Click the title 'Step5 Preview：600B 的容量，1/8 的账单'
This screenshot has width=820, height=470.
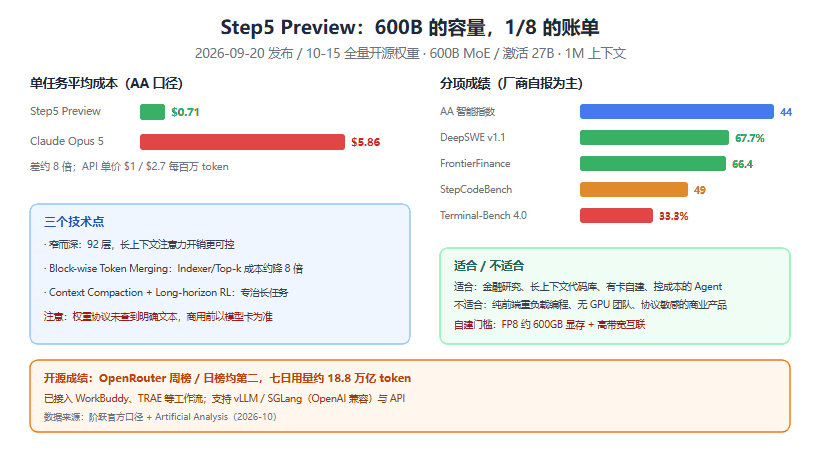(x=409, y=27)
